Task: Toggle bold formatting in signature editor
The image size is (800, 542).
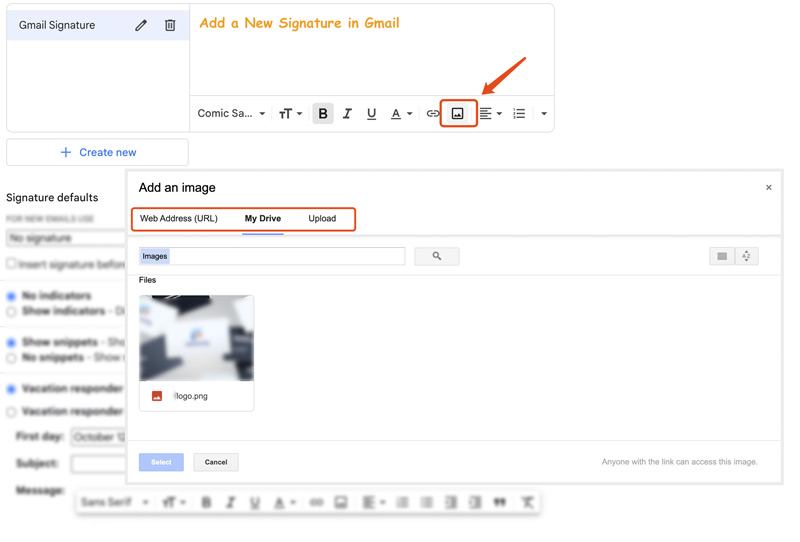Action: (x=322, y=113)
